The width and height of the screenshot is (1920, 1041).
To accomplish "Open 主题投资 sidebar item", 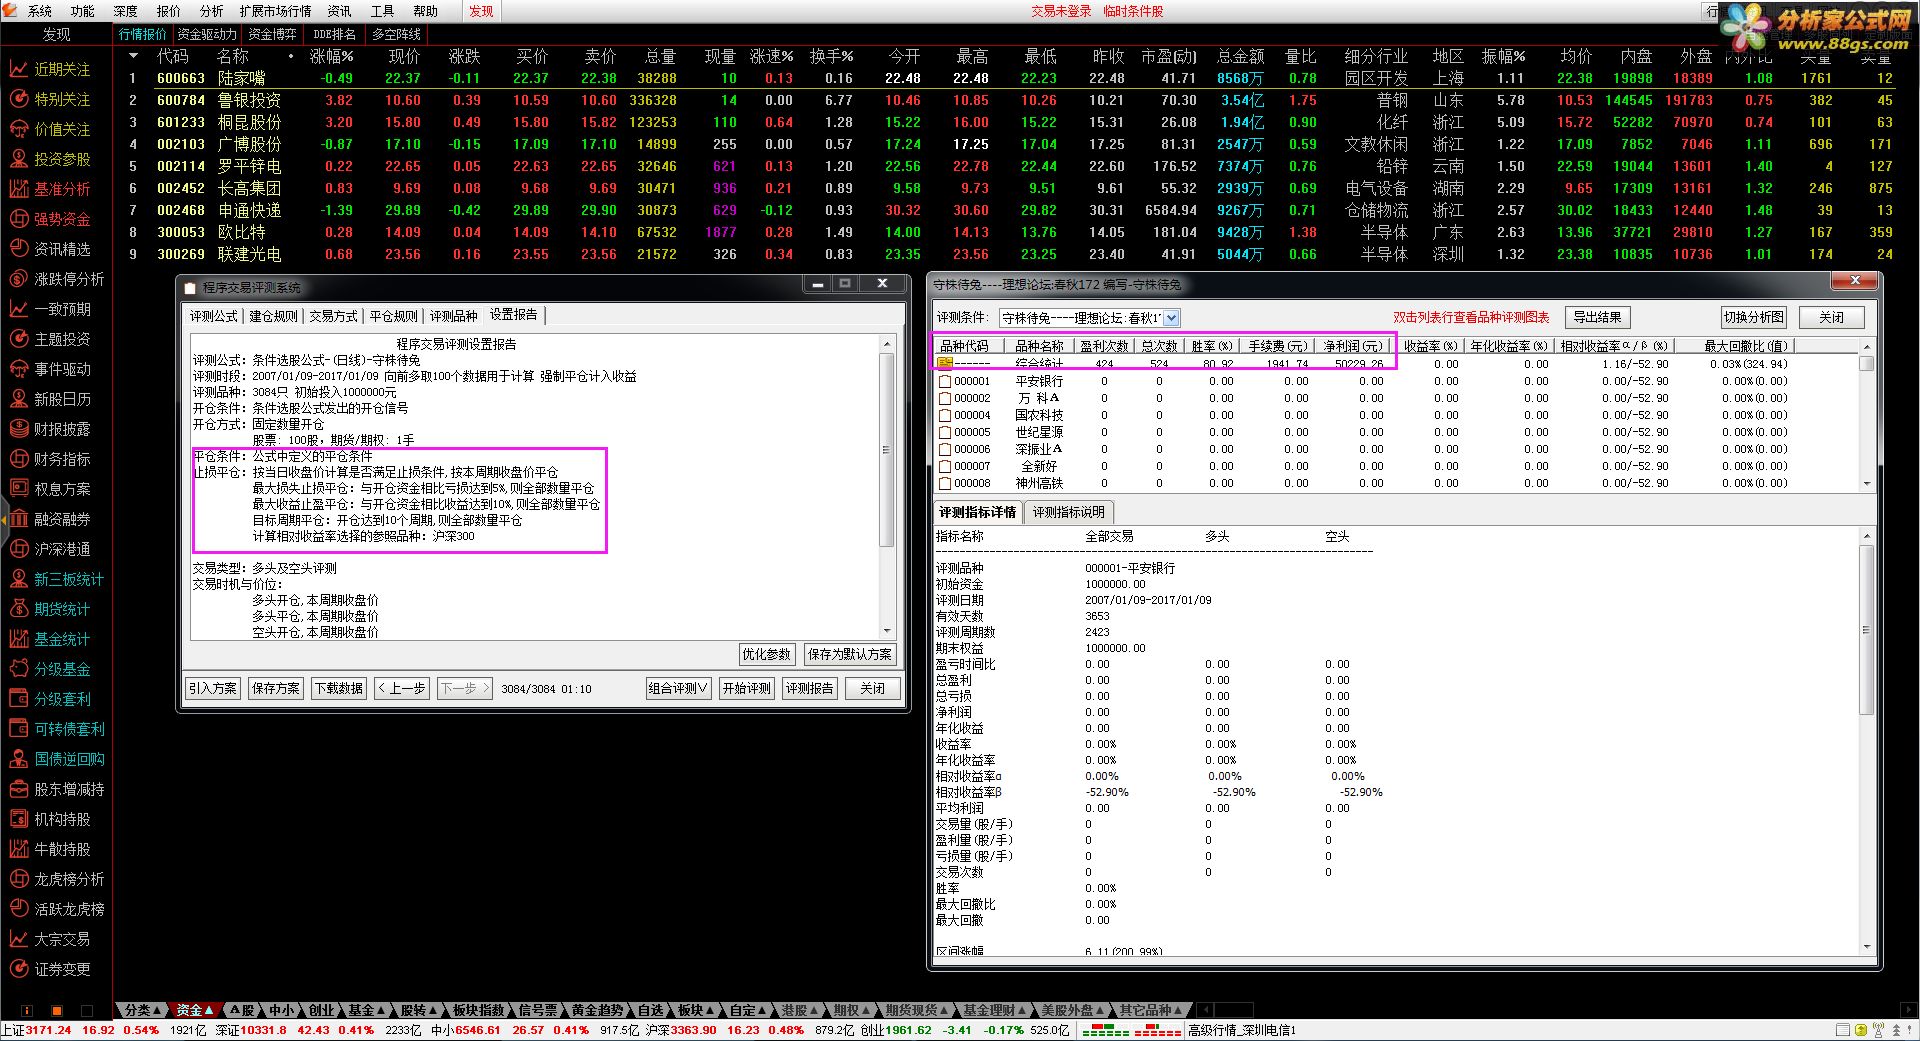I will click(x=50, y=339).
